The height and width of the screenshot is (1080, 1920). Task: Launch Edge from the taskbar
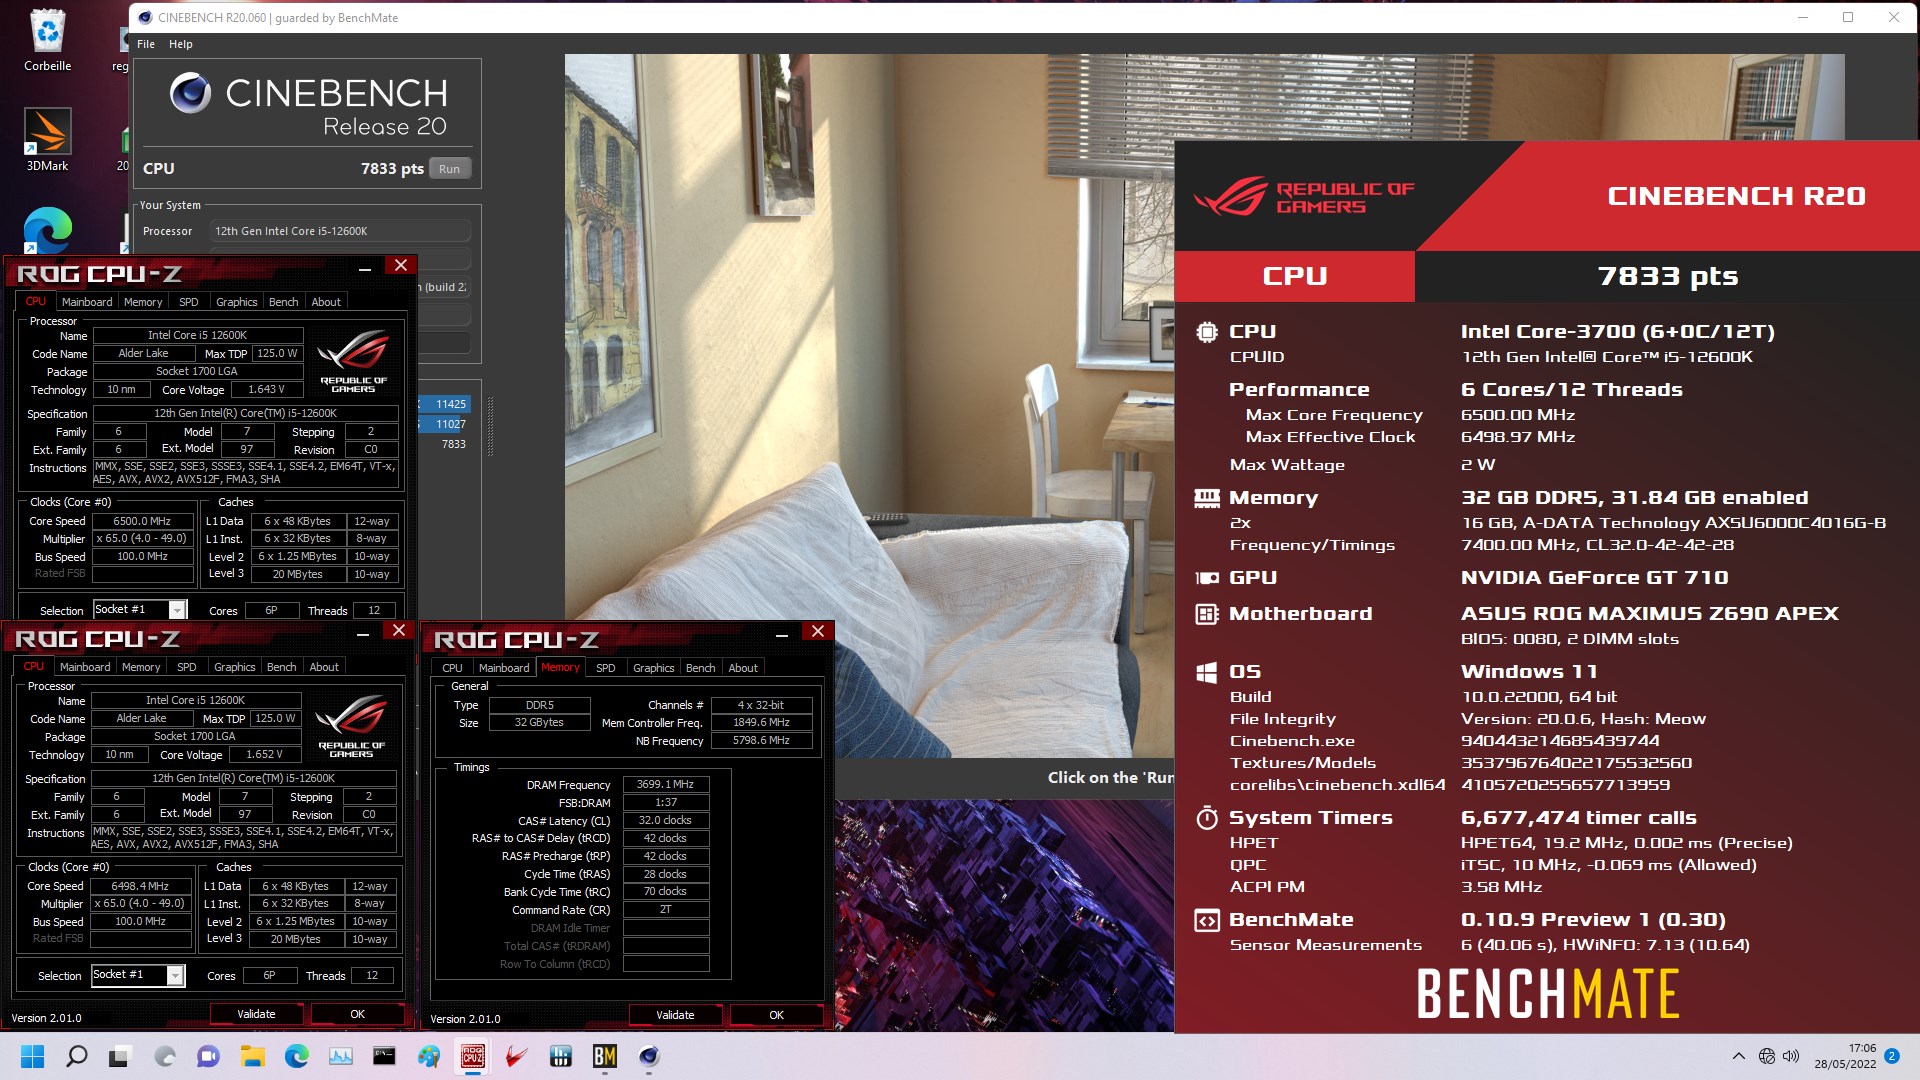[x=296, y=1056]
